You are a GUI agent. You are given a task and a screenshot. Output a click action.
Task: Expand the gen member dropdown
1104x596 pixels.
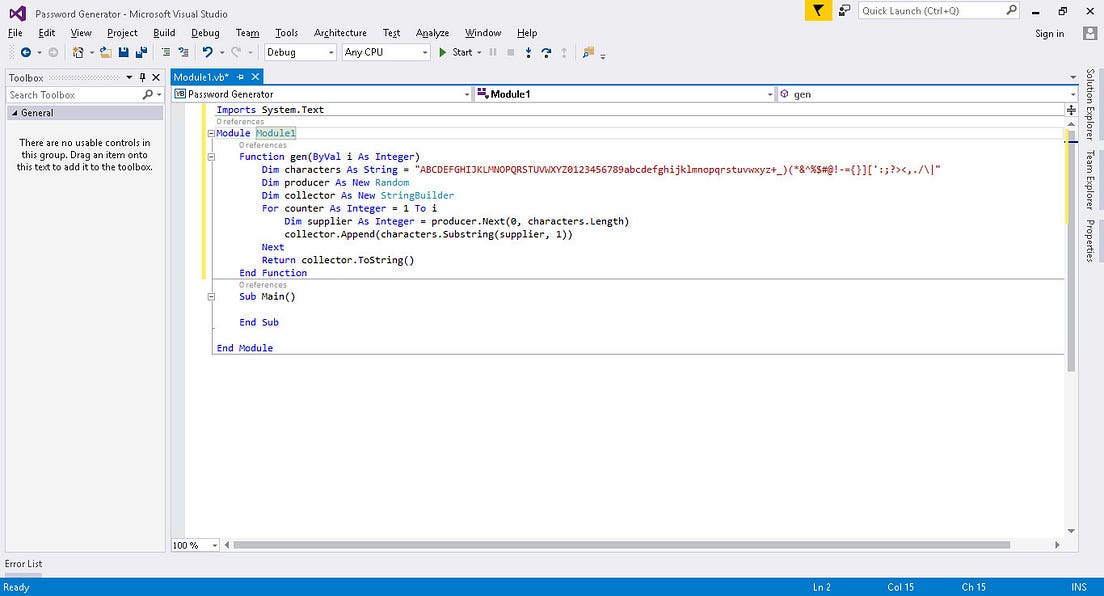tap(1071, 94)
